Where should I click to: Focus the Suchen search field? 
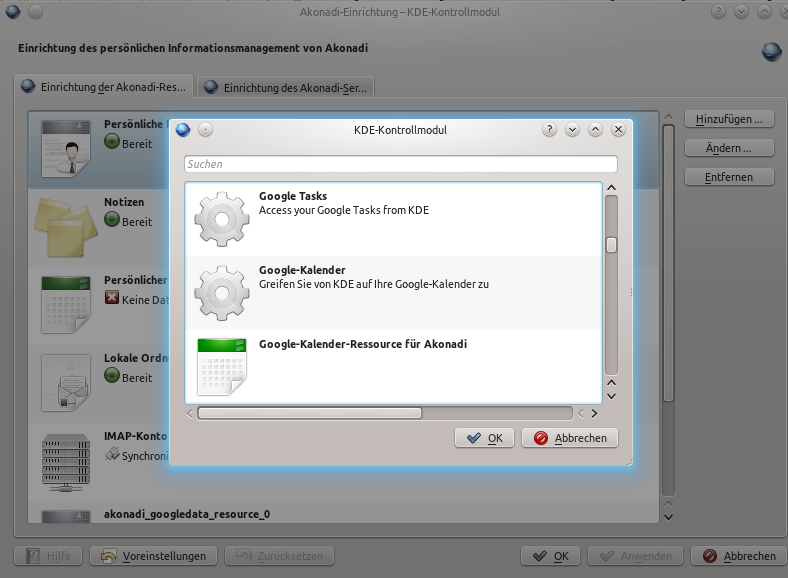(x=401, y=164)
